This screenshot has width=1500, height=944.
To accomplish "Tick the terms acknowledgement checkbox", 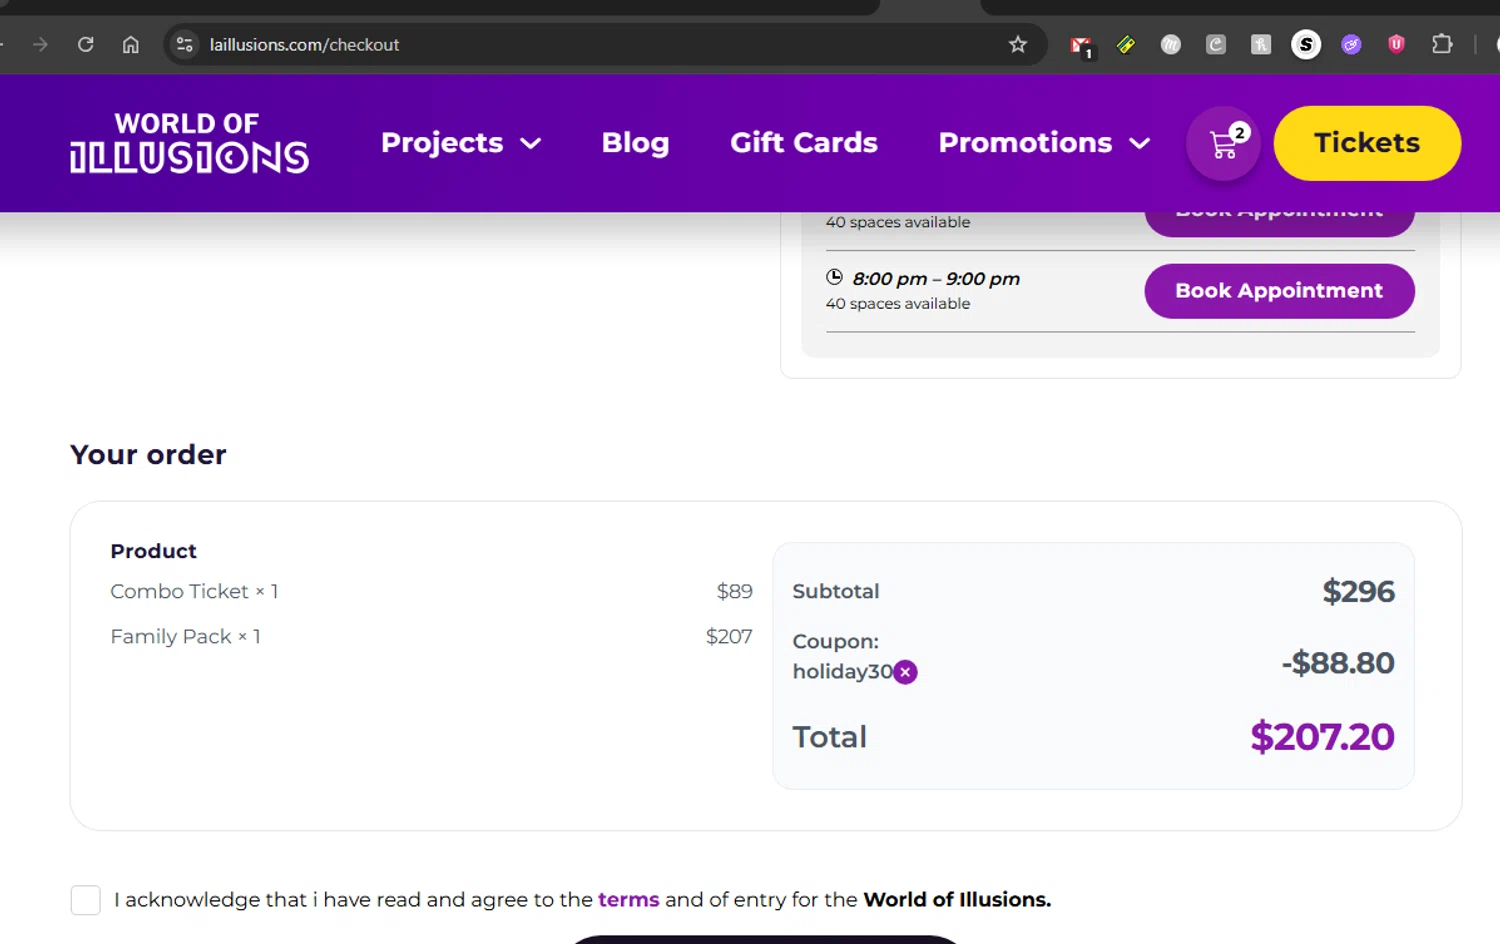I will coord(86,900).
